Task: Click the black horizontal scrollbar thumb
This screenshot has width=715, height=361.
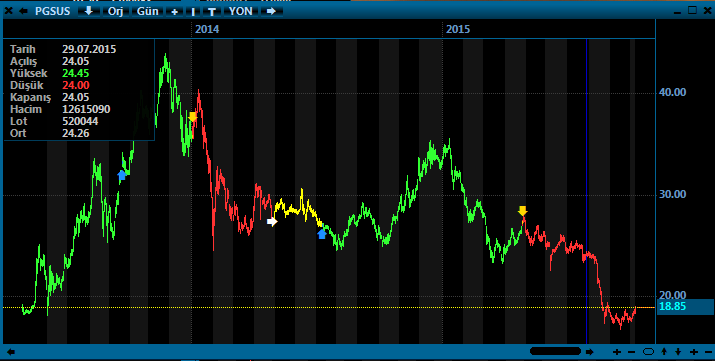Action: (x=555, y=351)
